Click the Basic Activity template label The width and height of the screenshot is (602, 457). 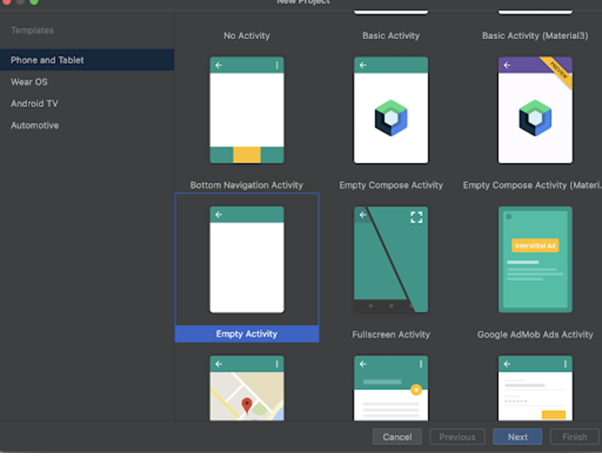(x=391, y=35)
